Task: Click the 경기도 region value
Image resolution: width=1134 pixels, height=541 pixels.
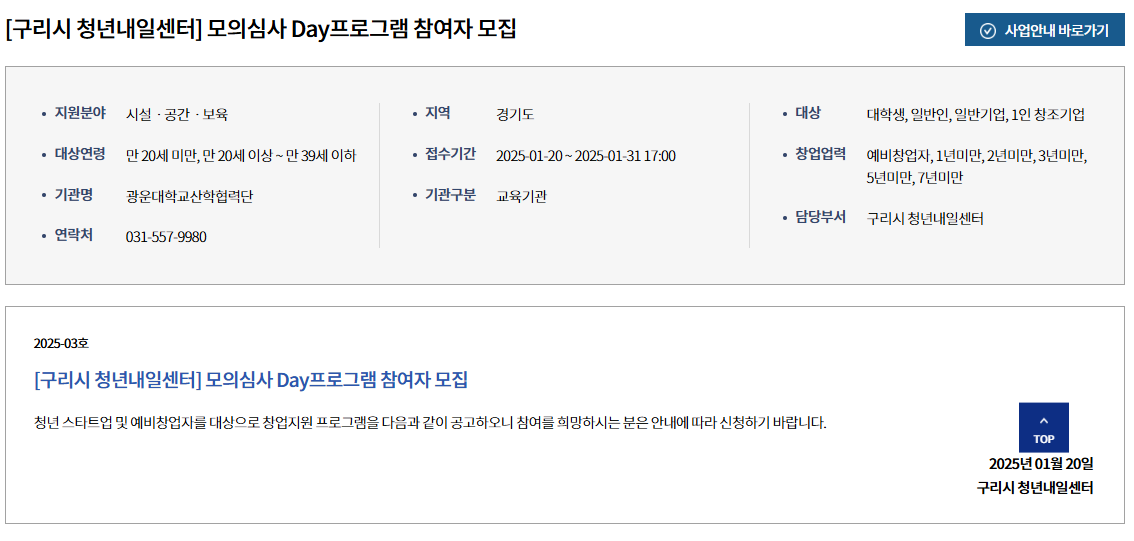Action: coord(515,114)
